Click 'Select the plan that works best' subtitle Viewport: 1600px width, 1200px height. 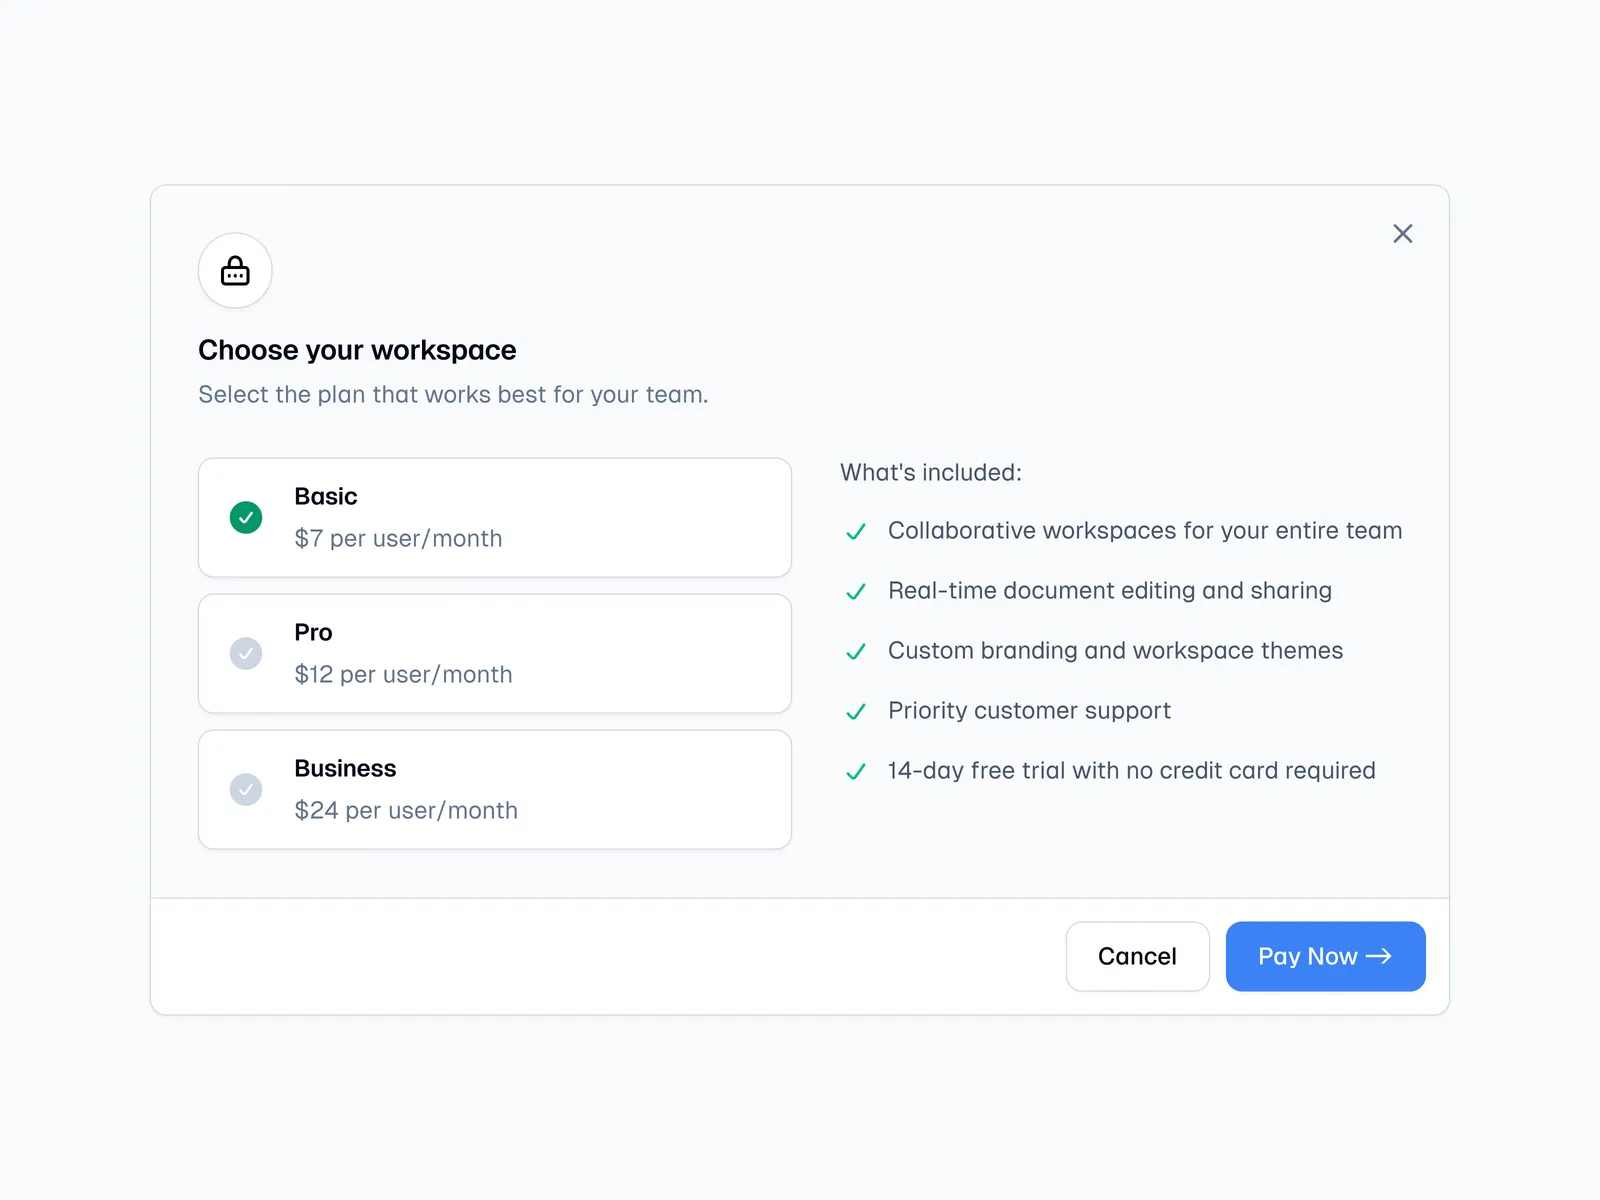coord(453,395)
